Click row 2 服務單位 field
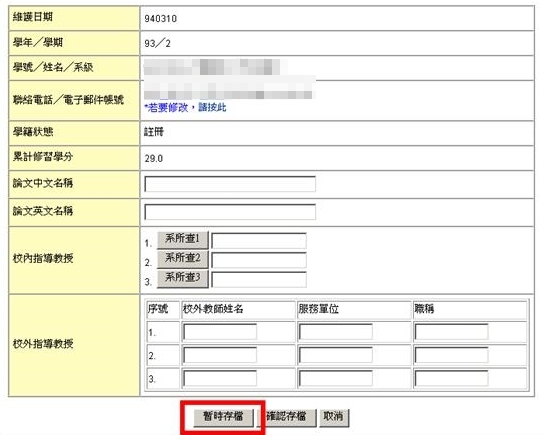The width and height of the screenshot is (544, 435). pos(335,355)
